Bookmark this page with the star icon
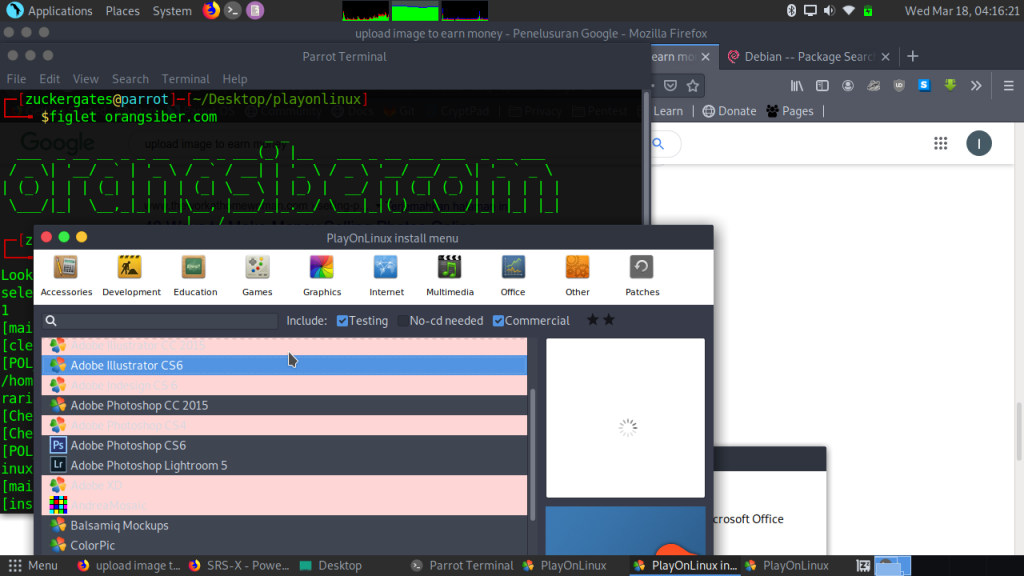The width and height of the screenshot is (1024, 576). [693, 86]
